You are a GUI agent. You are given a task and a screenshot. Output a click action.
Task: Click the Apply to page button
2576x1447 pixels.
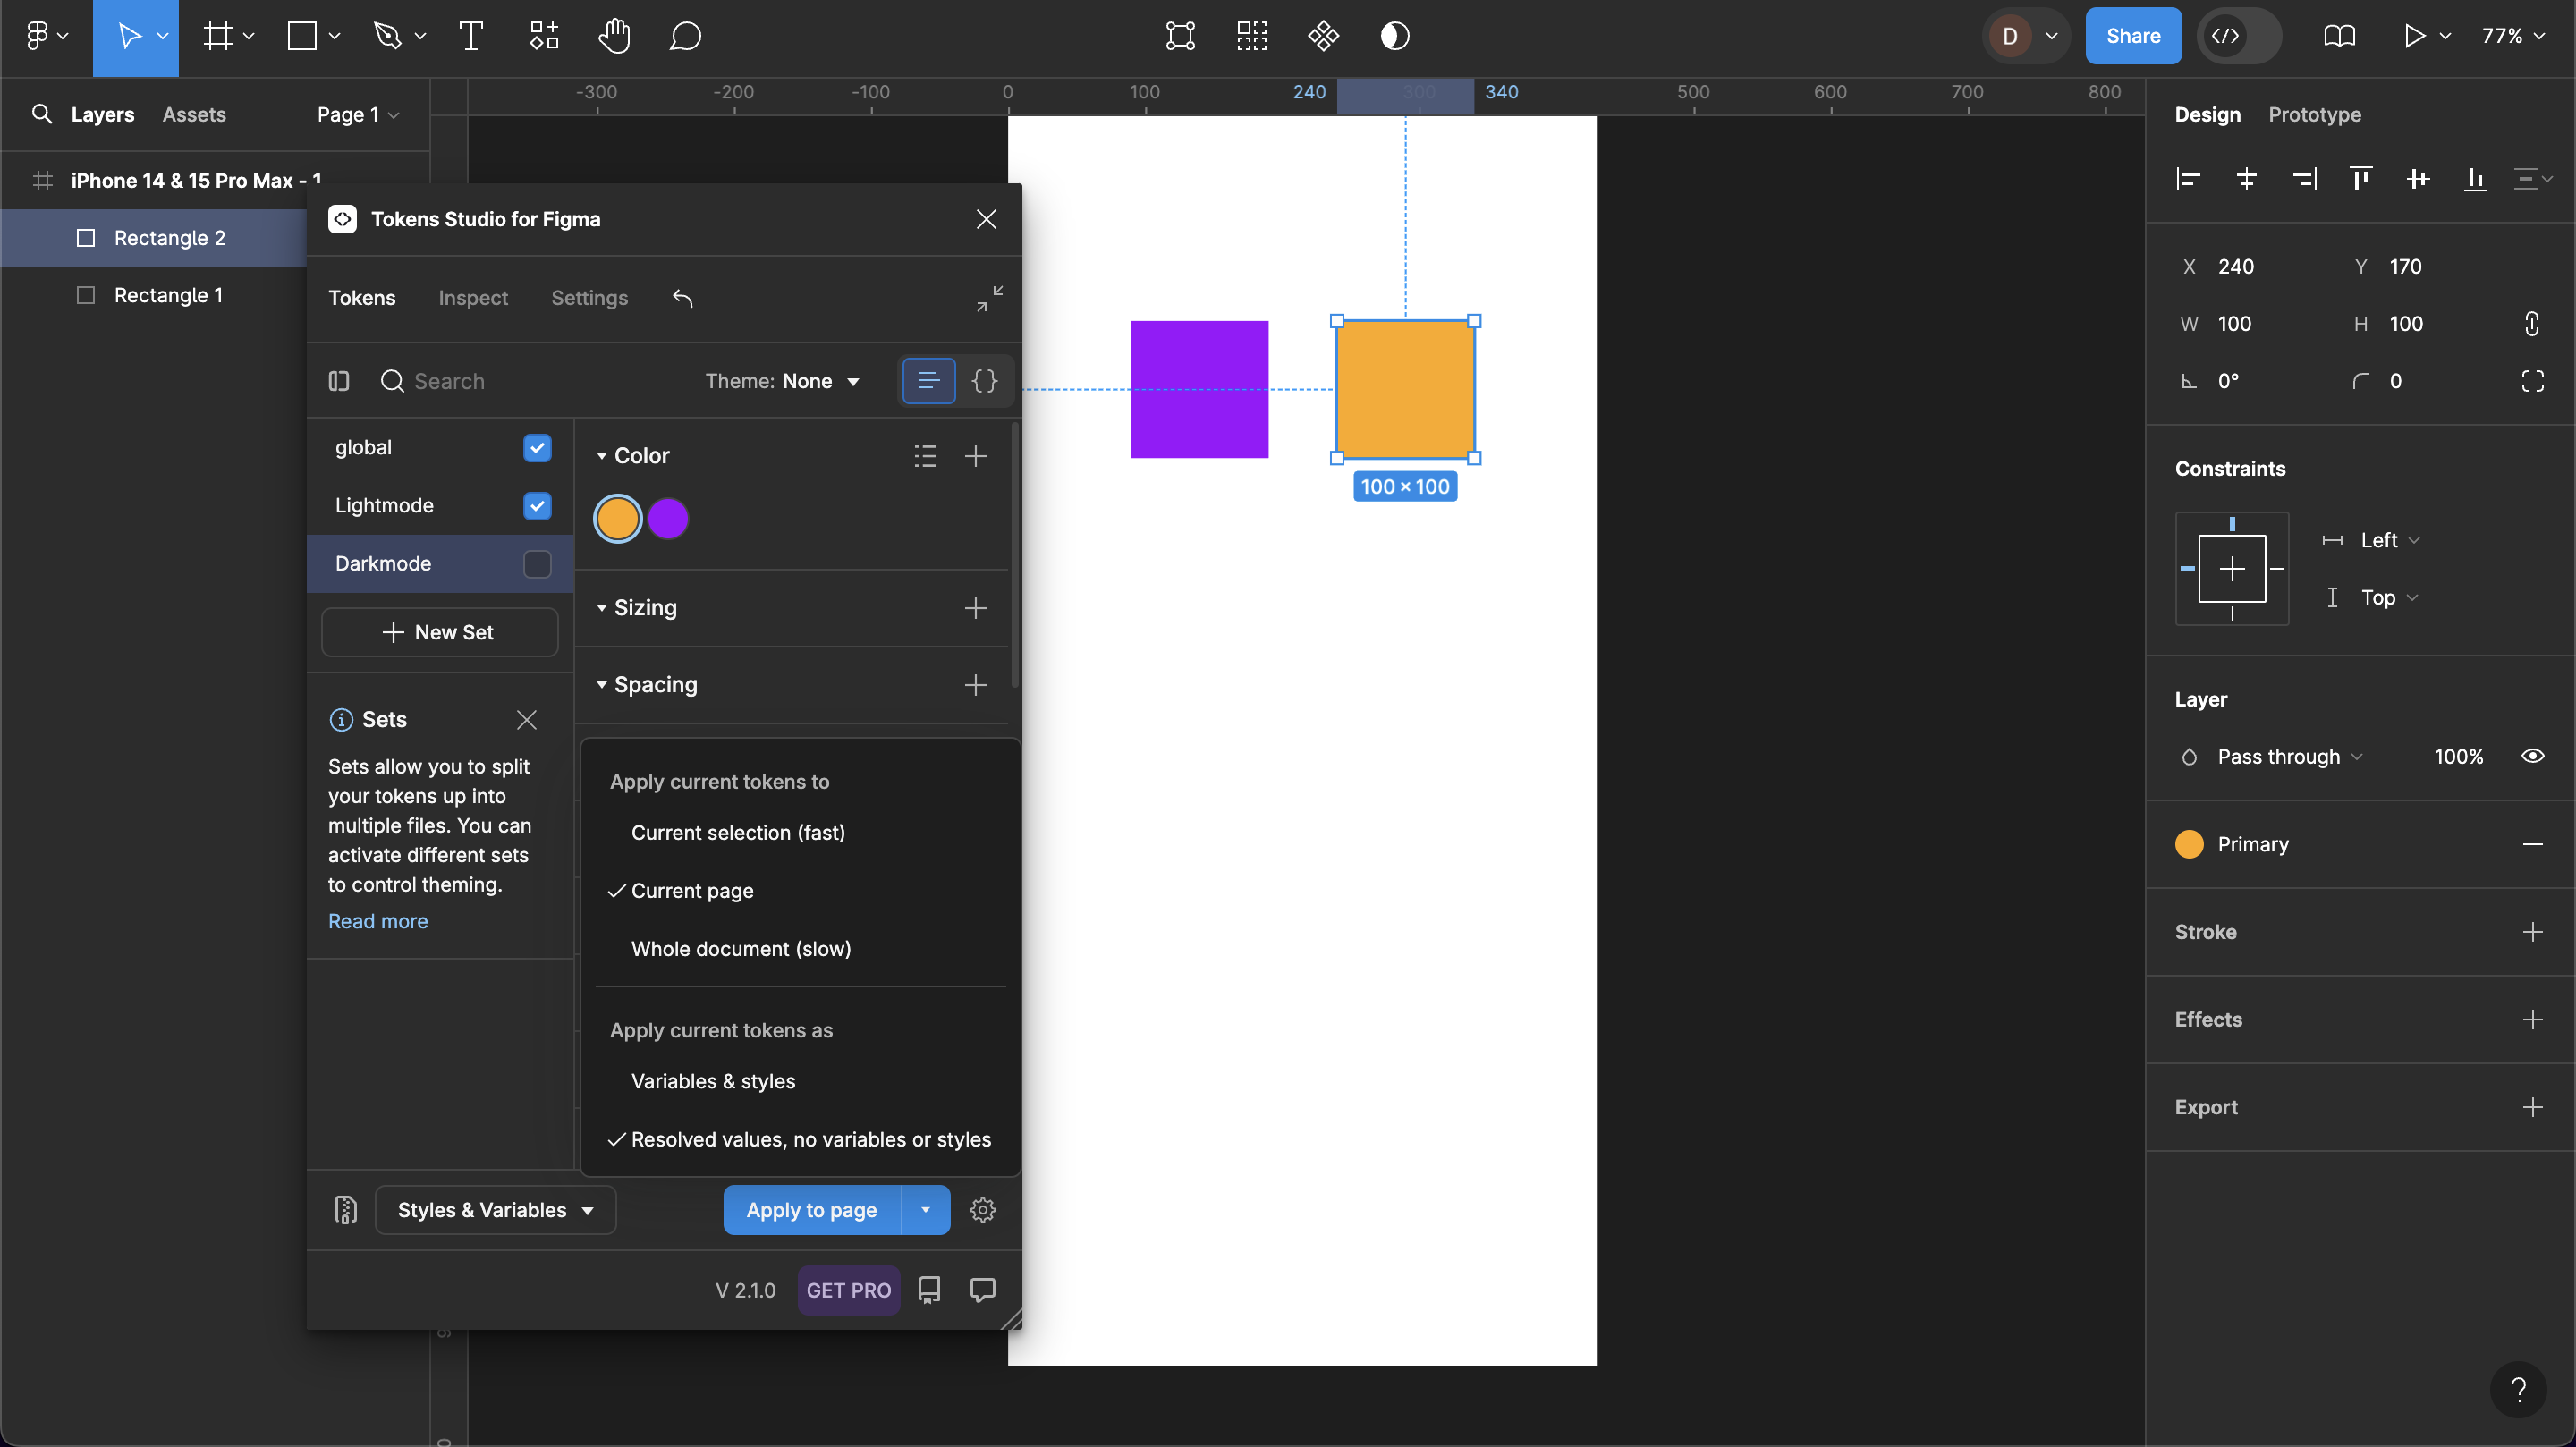point(811,1210)
